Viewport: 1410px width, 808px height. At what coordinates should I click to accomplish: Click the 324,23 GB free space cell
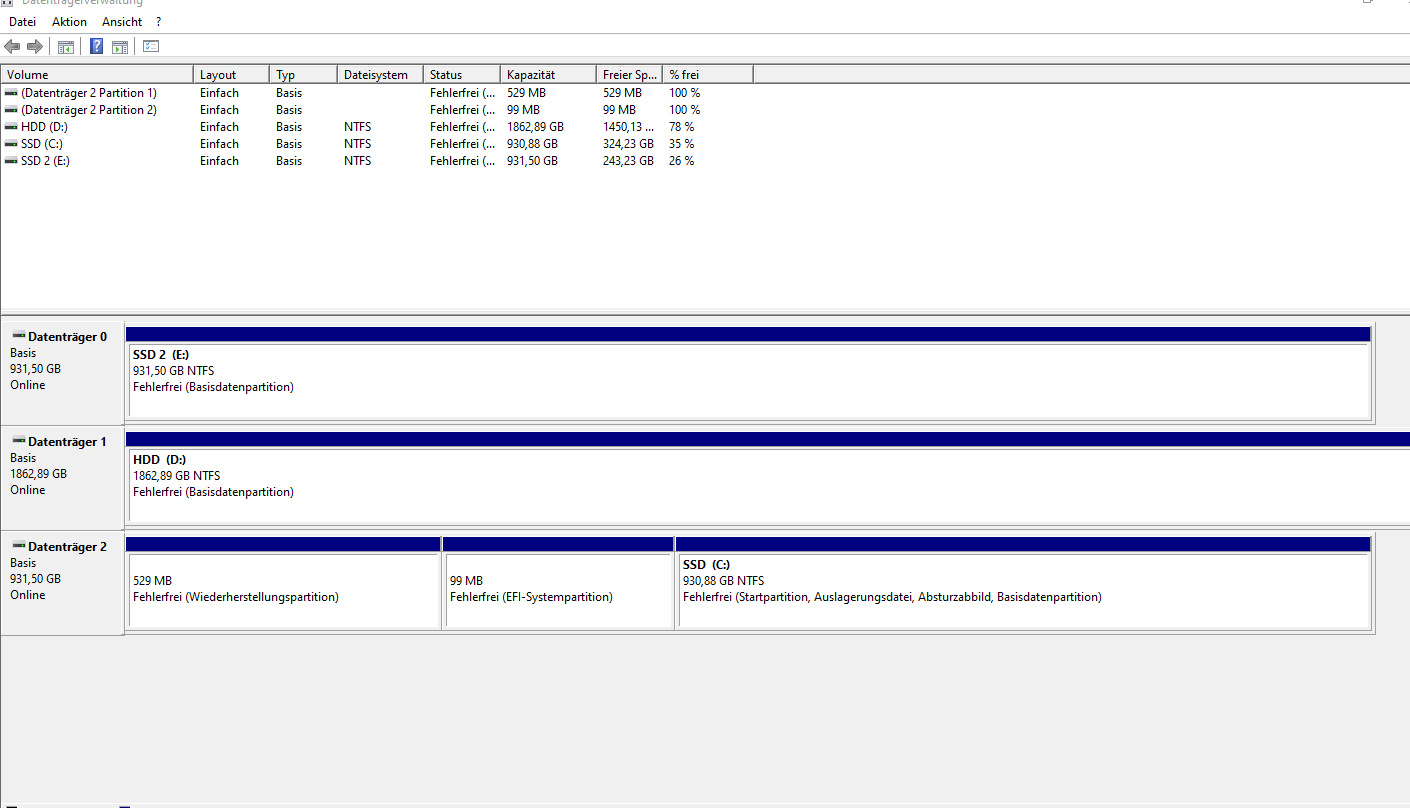coord(628,144)
